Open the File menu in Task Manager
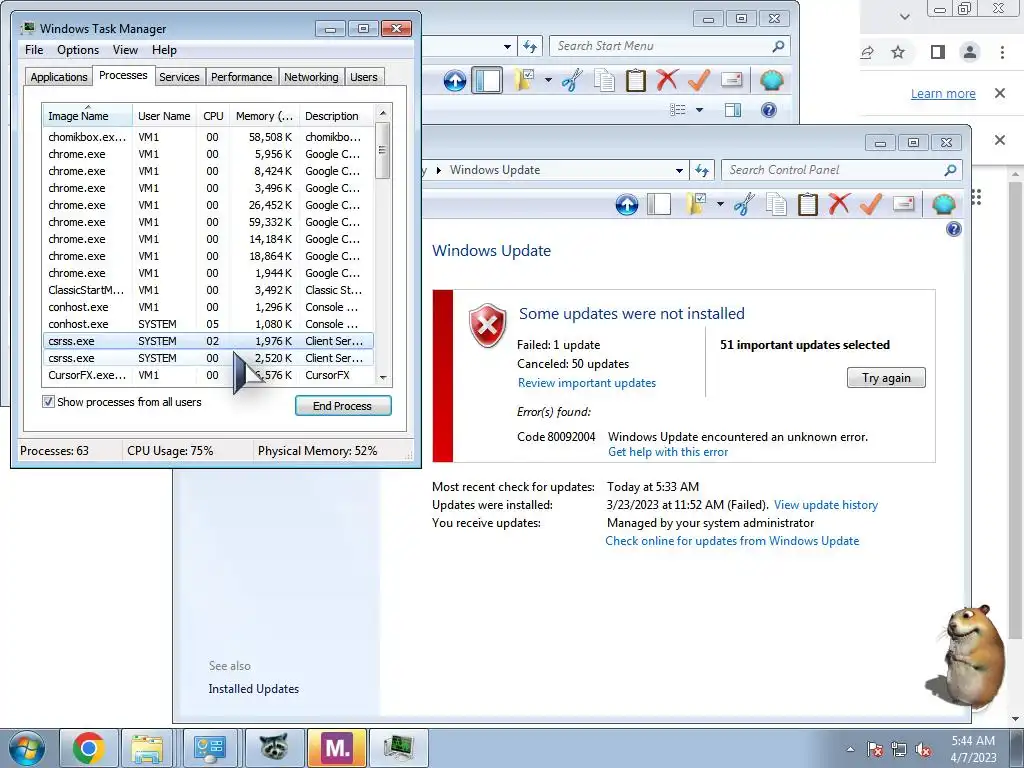Image resolution: width=1024 pixels, height=768 pixels. (34, 50)
